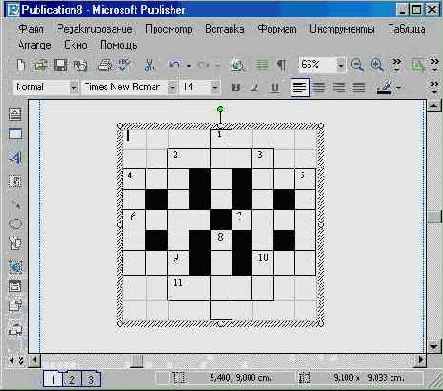This screenshot has width=443, height=391.
Task: Go to page 2 tab
Action: 72,379
